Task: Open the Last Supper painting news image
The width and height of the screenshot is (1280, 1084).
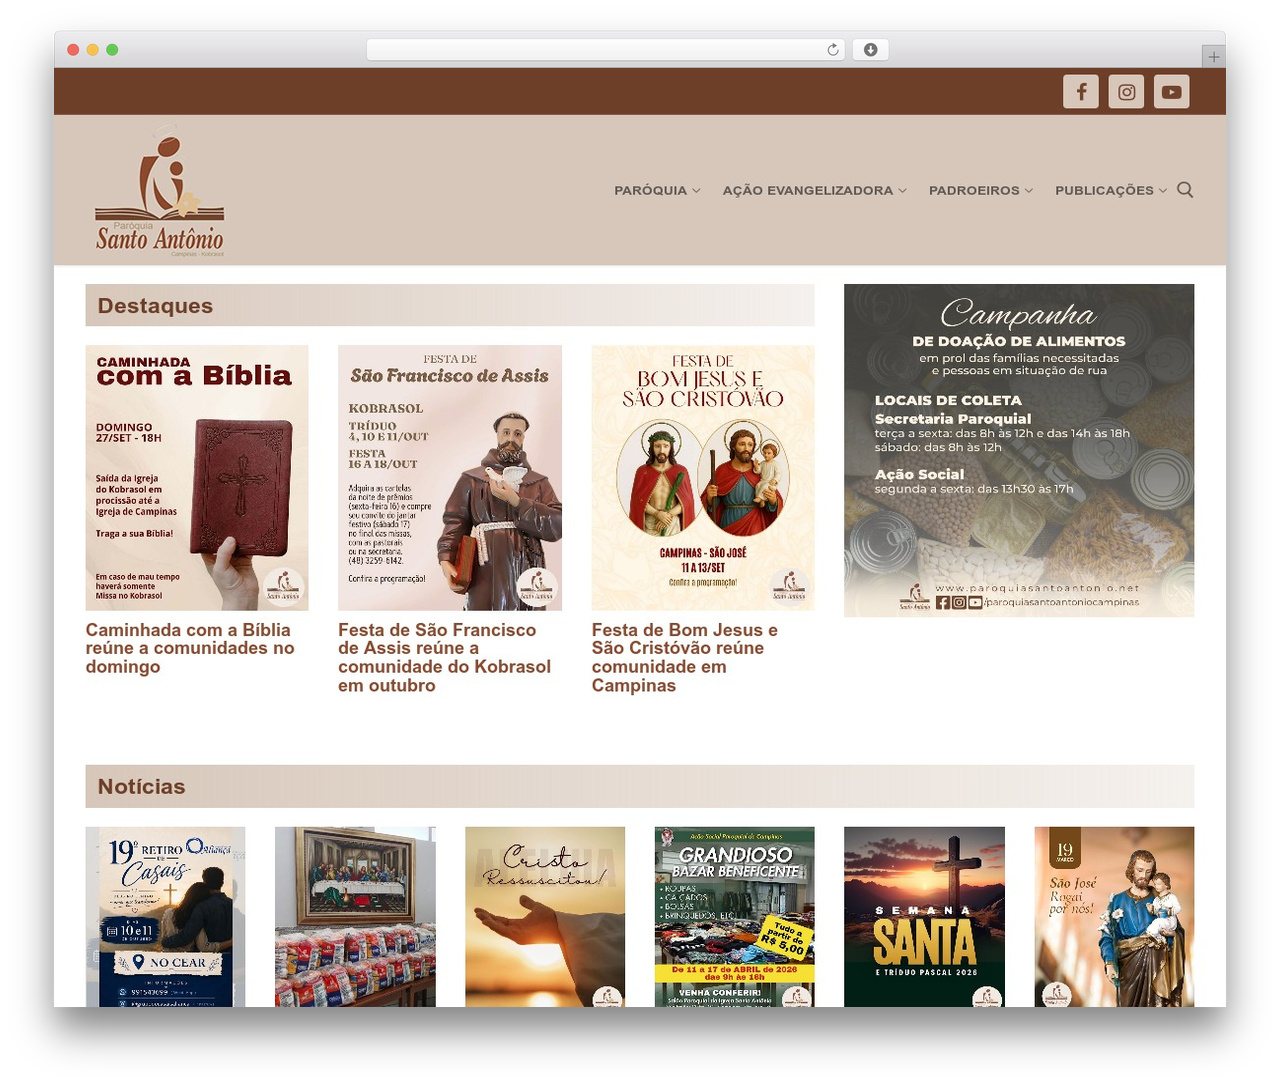Action: [355, 916]
